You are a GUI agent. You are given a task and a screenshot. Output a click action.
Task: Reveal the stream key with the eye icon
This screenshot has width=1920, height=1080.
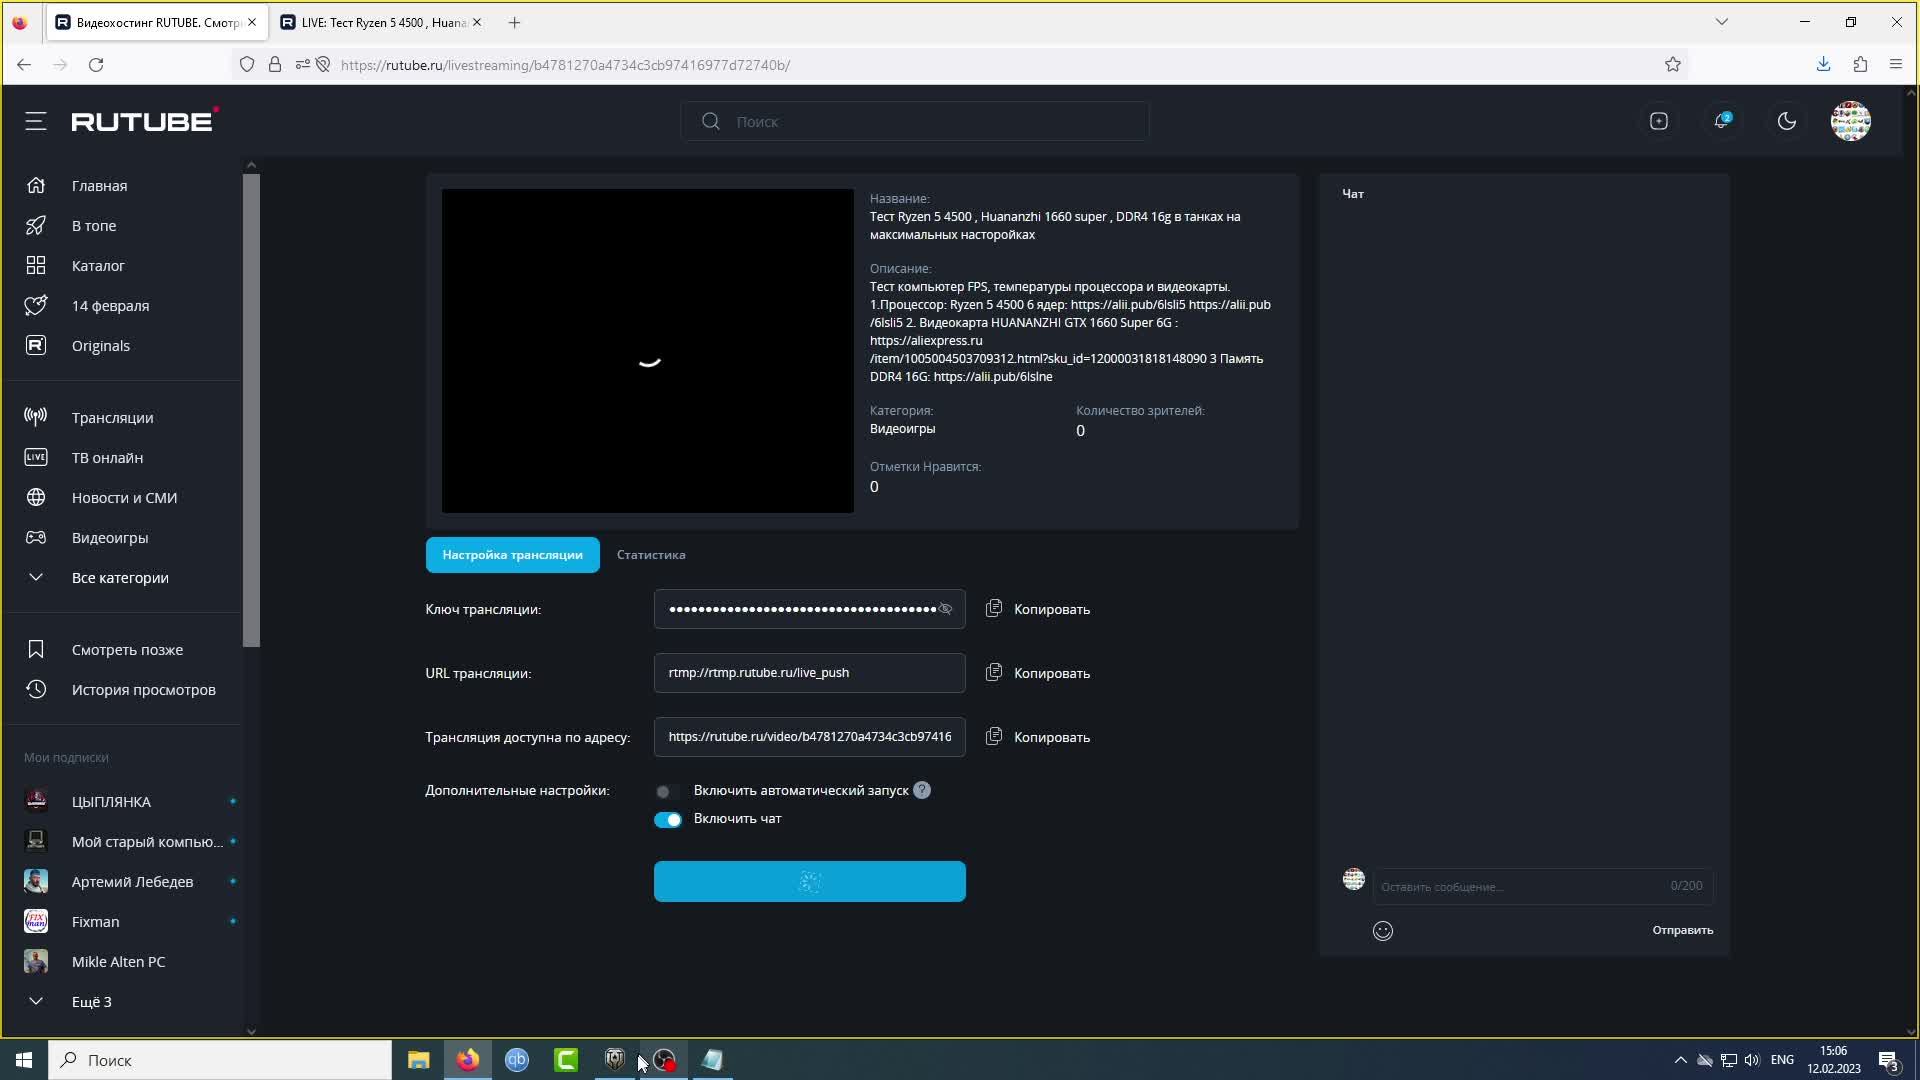(x=945, y=609)
